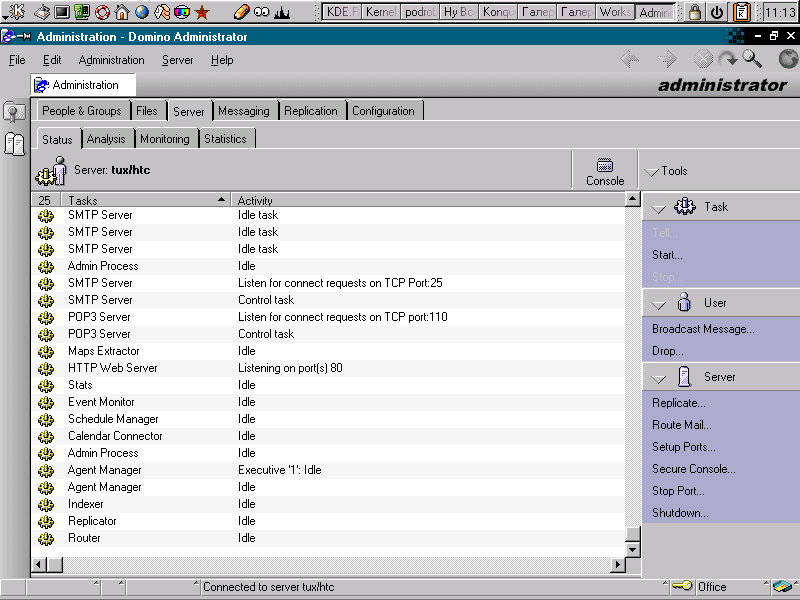
Task: Open the book icon in left sidebar
Action: 14,144
